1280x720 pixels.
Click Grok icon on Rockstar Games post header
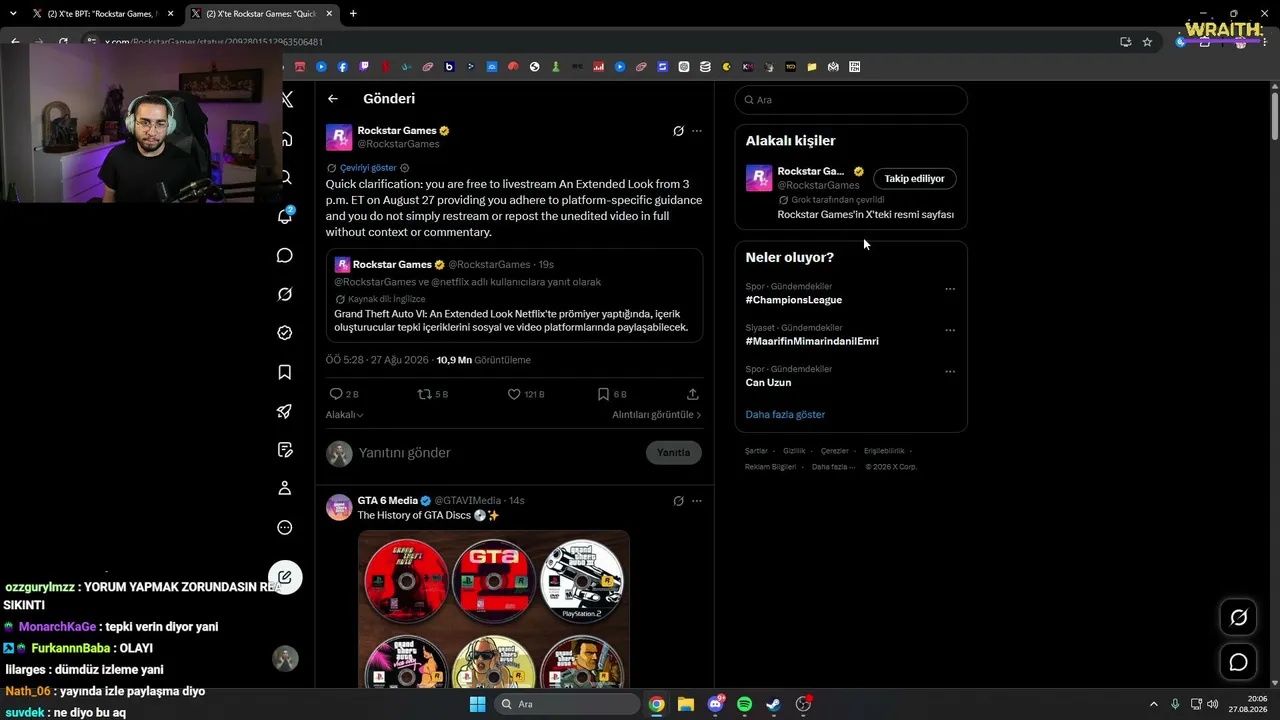point(678,131)
